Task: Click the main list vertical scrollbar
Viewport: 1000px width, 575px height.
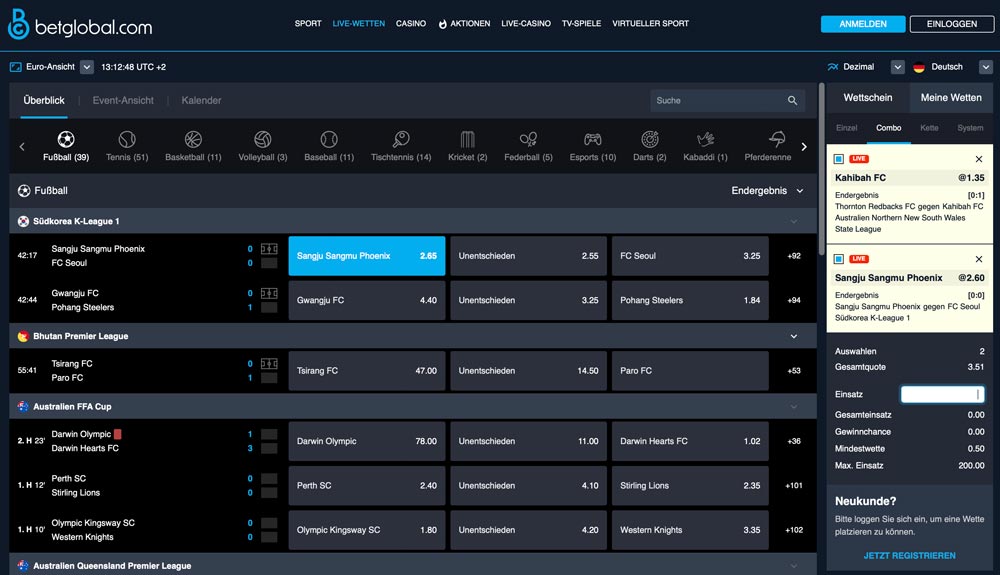Action: tap(821, 169)
